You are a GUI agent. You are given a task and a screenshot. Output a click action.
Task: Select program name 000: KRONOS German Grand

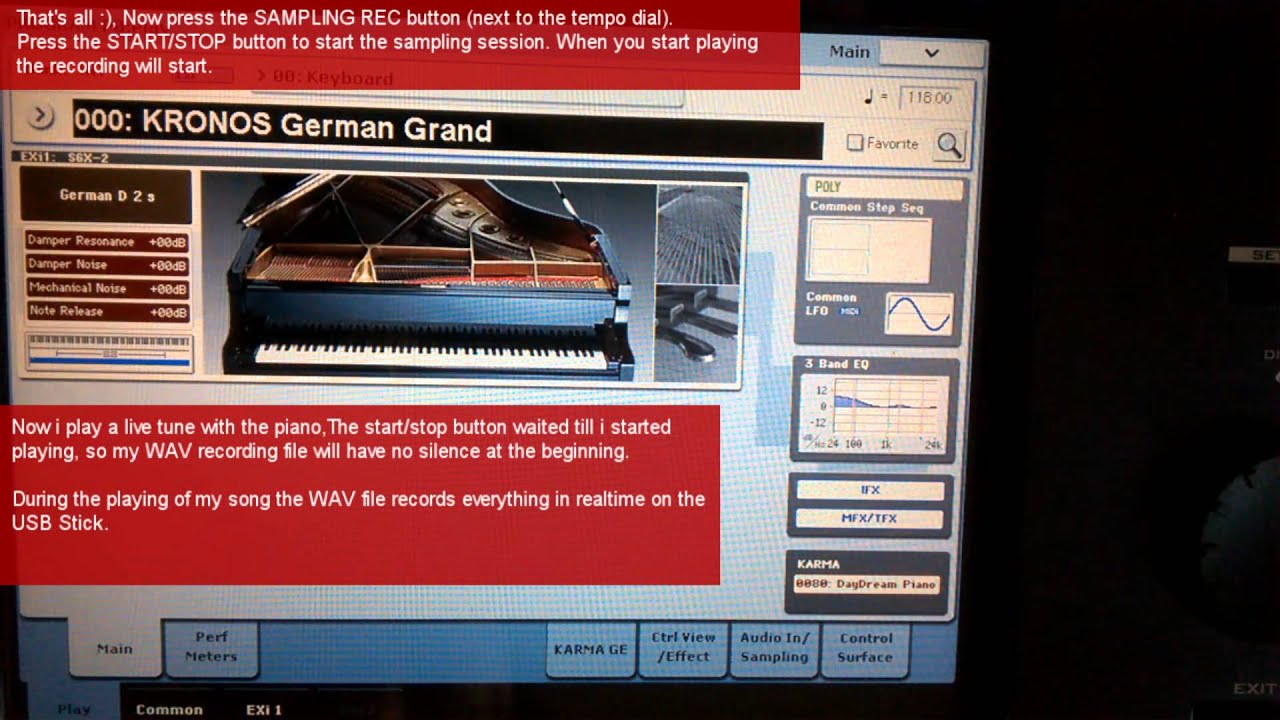pyautogui.click(x=447, y=127)
